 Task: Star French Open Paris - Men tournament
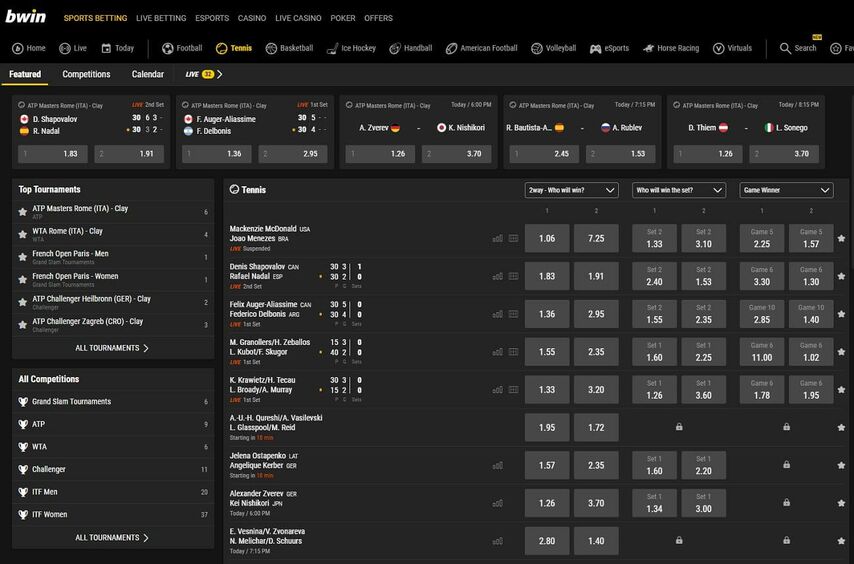(x=22, y=257)
